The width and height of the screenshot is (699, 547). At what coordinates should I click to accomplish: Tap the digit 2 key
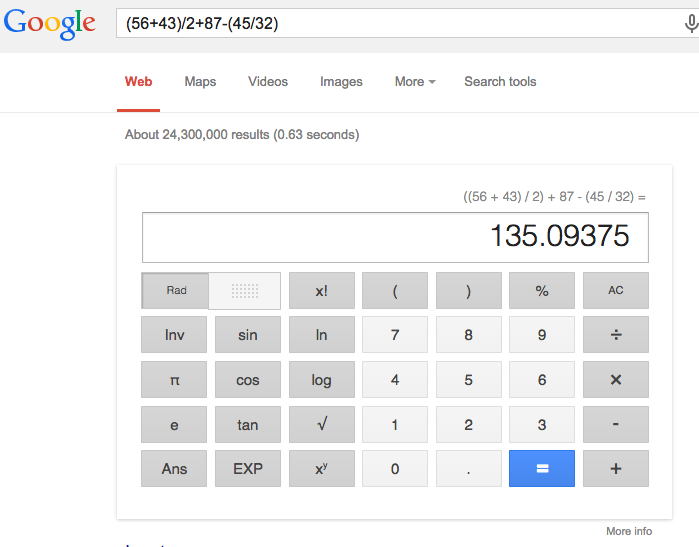pyautogui.click(x=469, y=424)
